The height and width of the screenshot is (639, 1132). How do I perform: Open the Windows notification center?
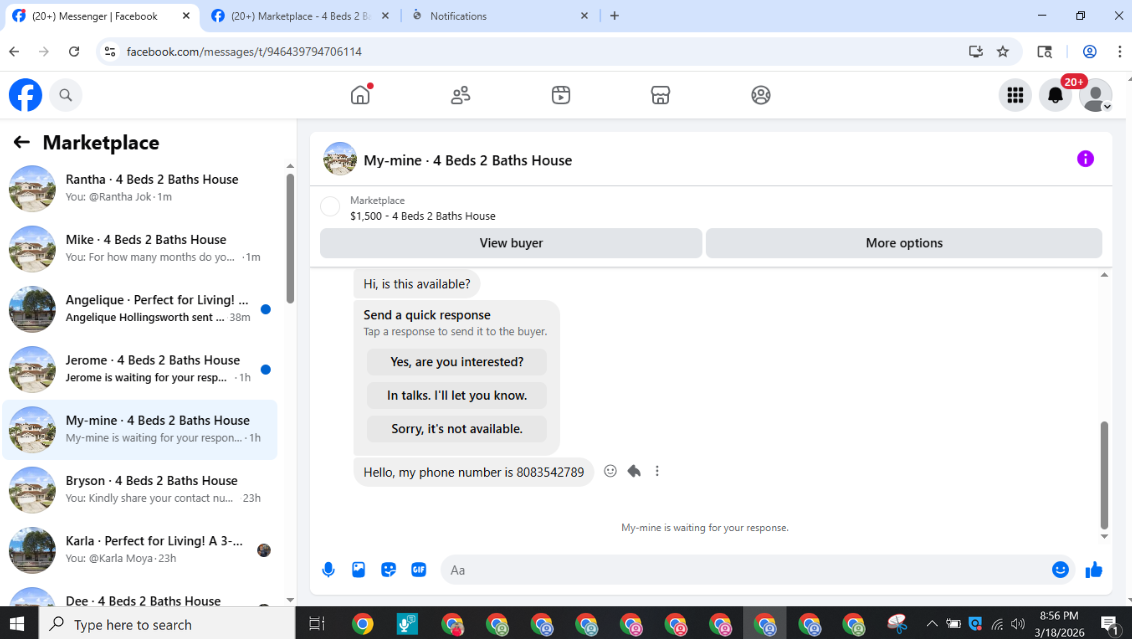[x=1110, y=624]
